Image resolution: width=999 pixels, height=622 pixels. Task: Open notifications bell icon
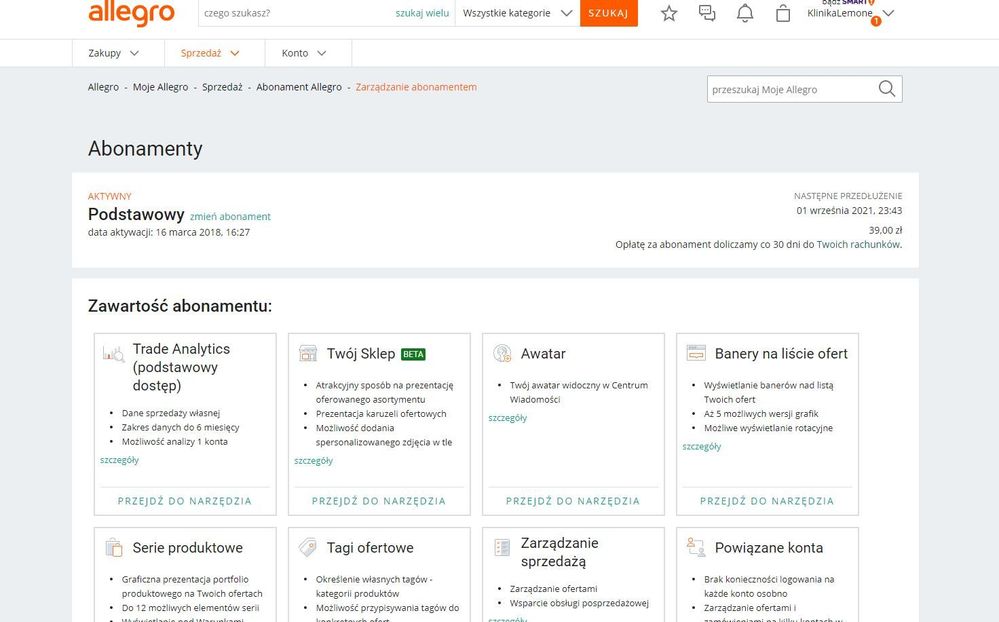pos(745,13)
